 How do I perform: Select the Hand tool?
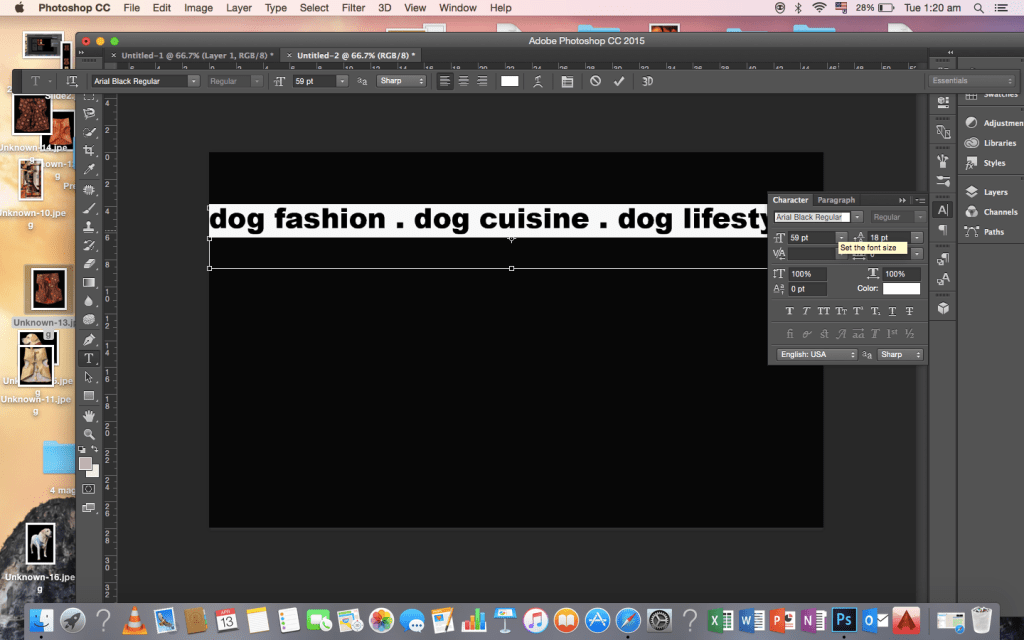pyautogui.click(x=89, y=415)
